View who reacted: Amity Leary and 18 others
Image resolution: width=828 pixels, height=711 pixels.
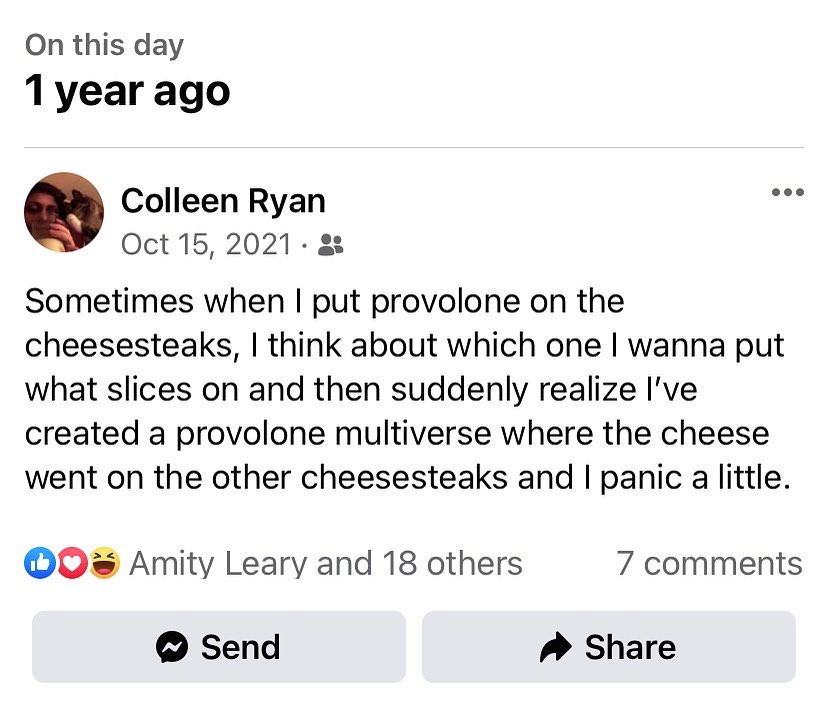(x=325, y=564)
